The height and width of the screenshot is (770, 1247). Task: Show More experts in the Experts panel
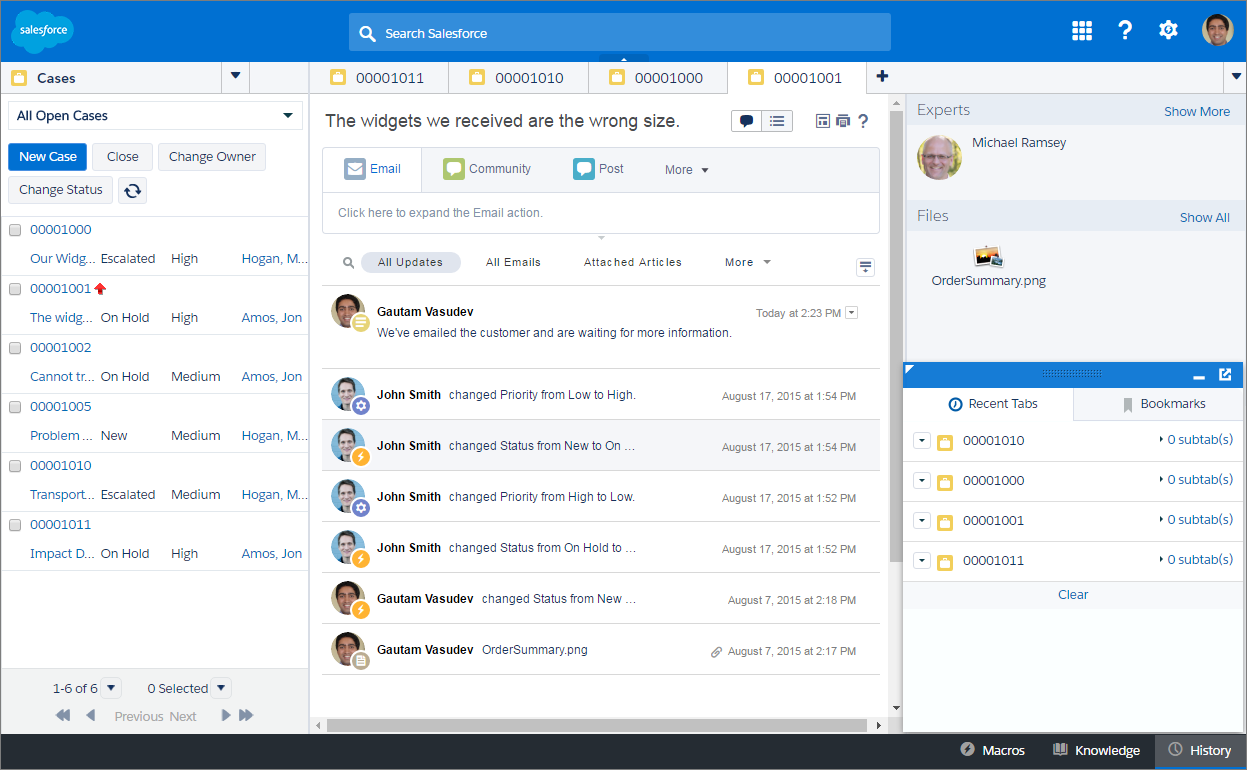click(1197, 111)
